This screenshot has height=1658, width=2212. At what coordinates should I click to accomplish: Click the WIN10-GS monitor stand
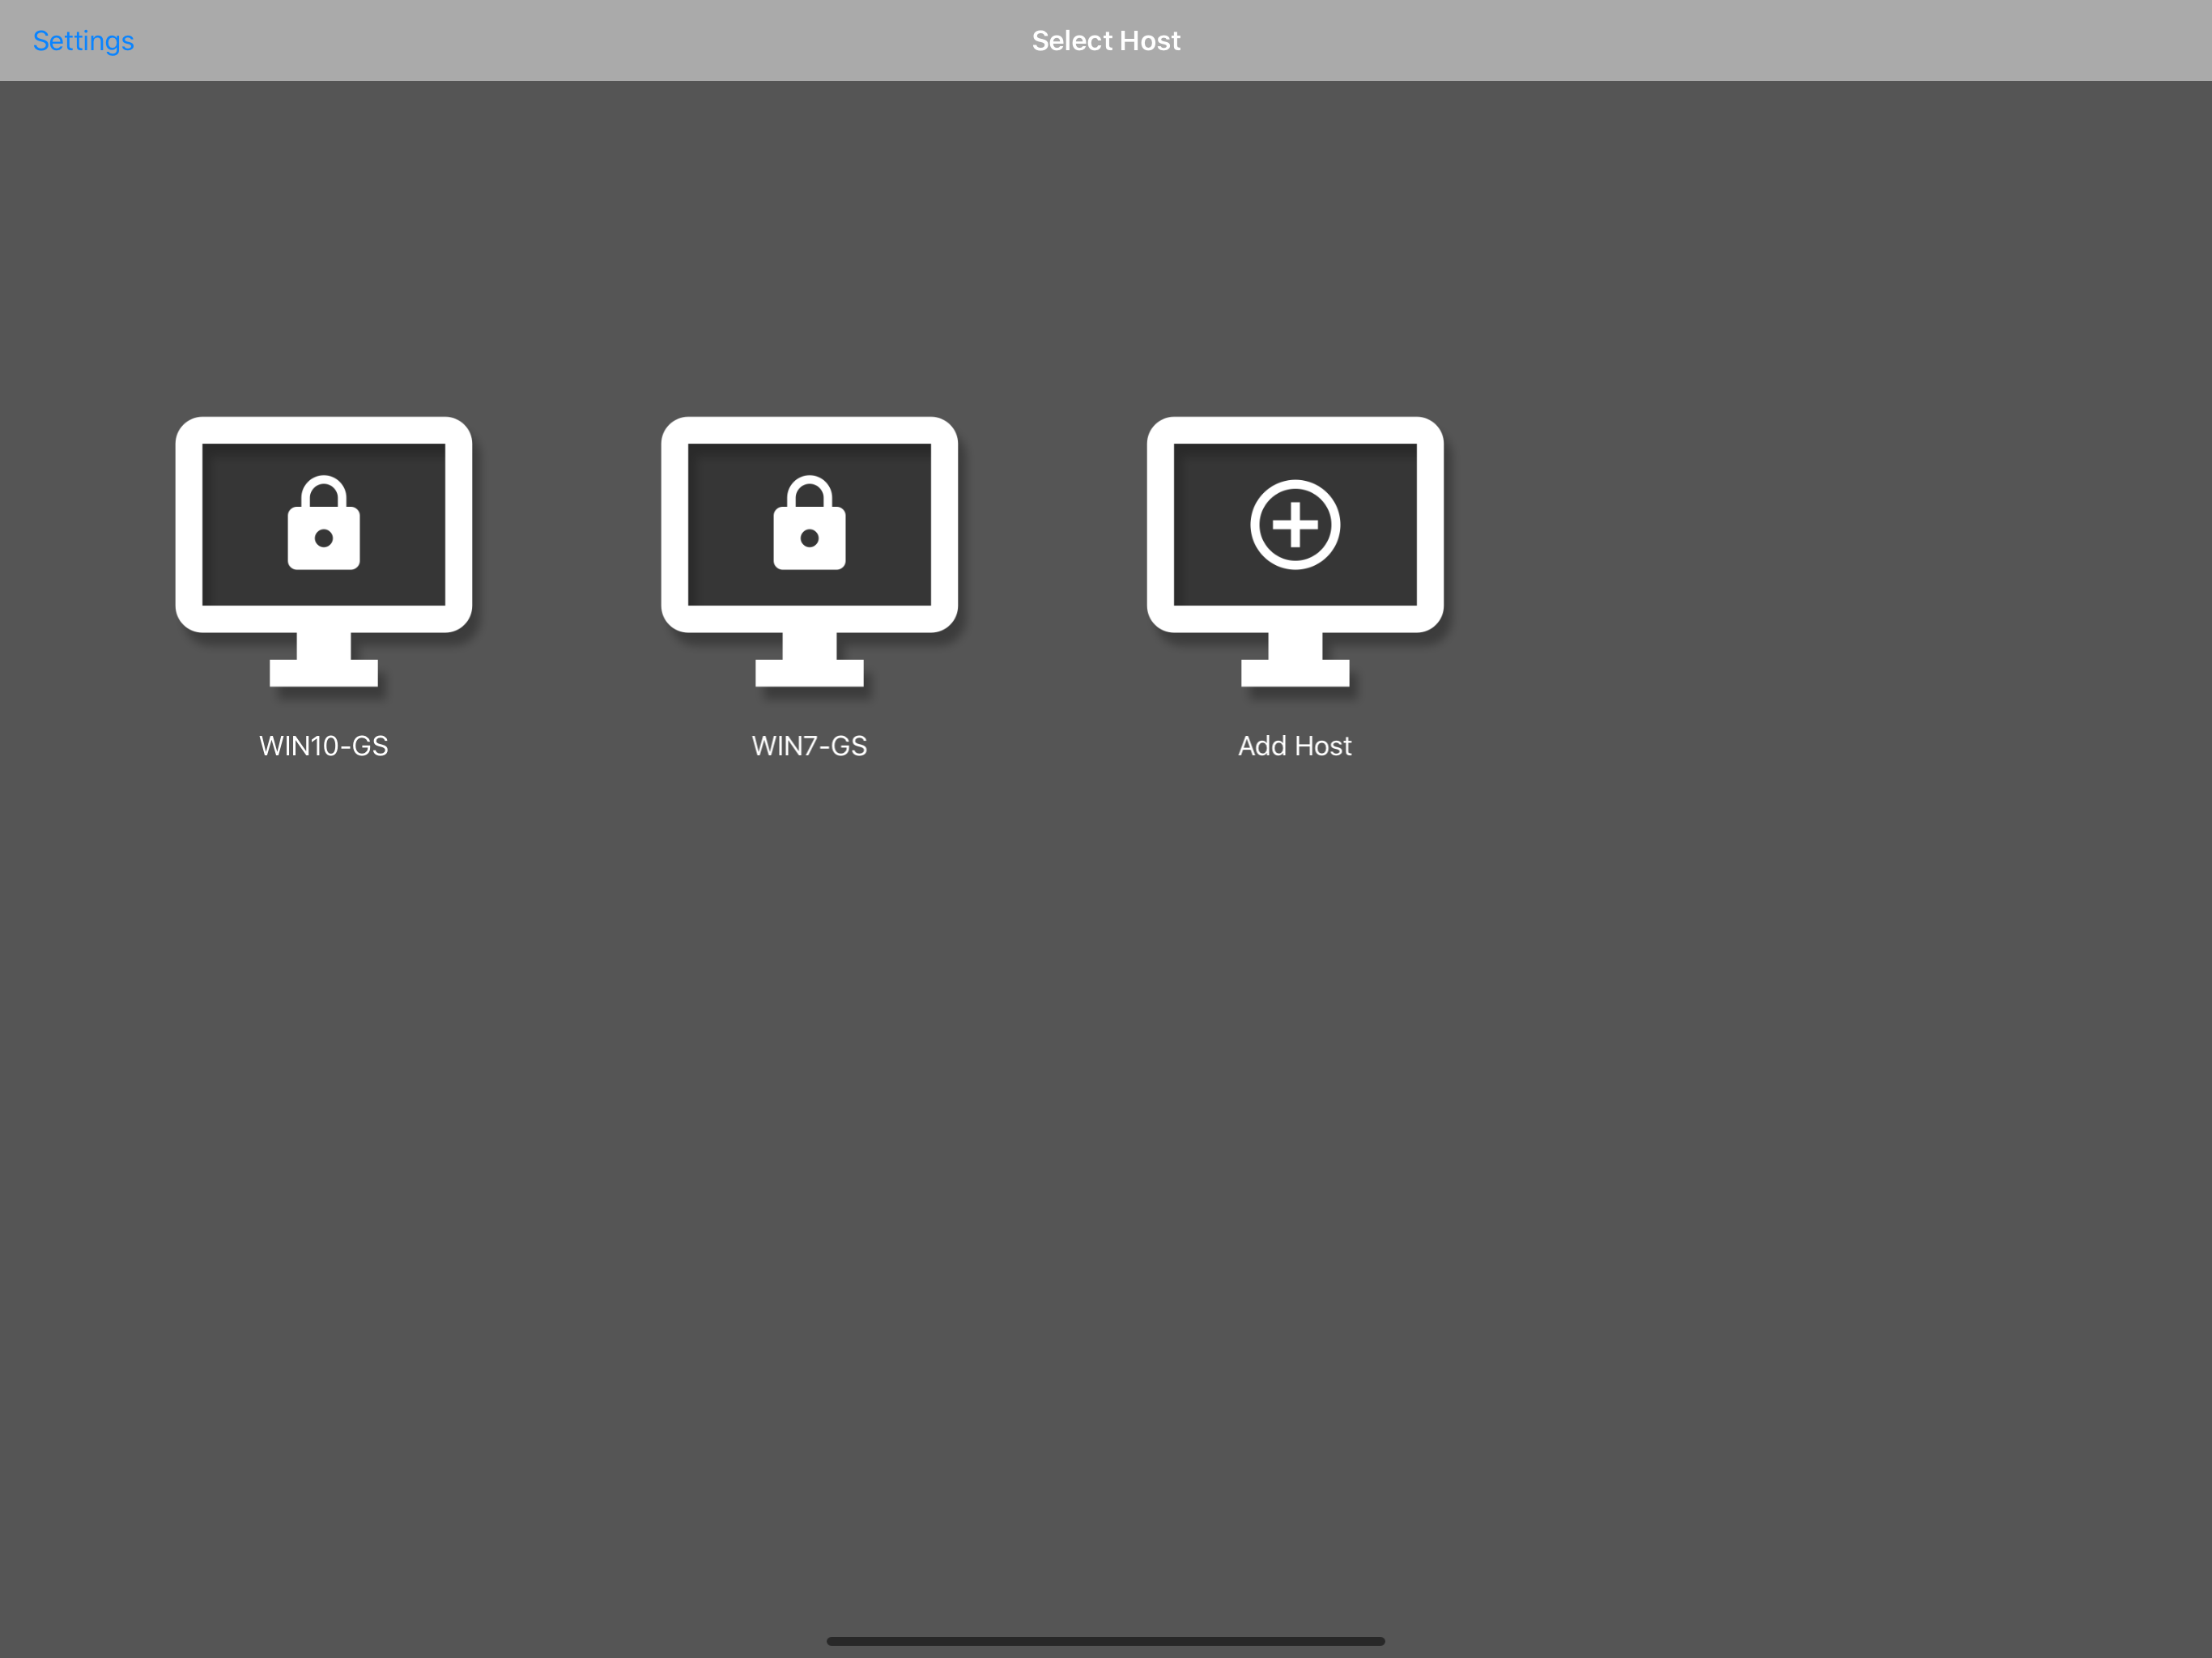(323, 671)
